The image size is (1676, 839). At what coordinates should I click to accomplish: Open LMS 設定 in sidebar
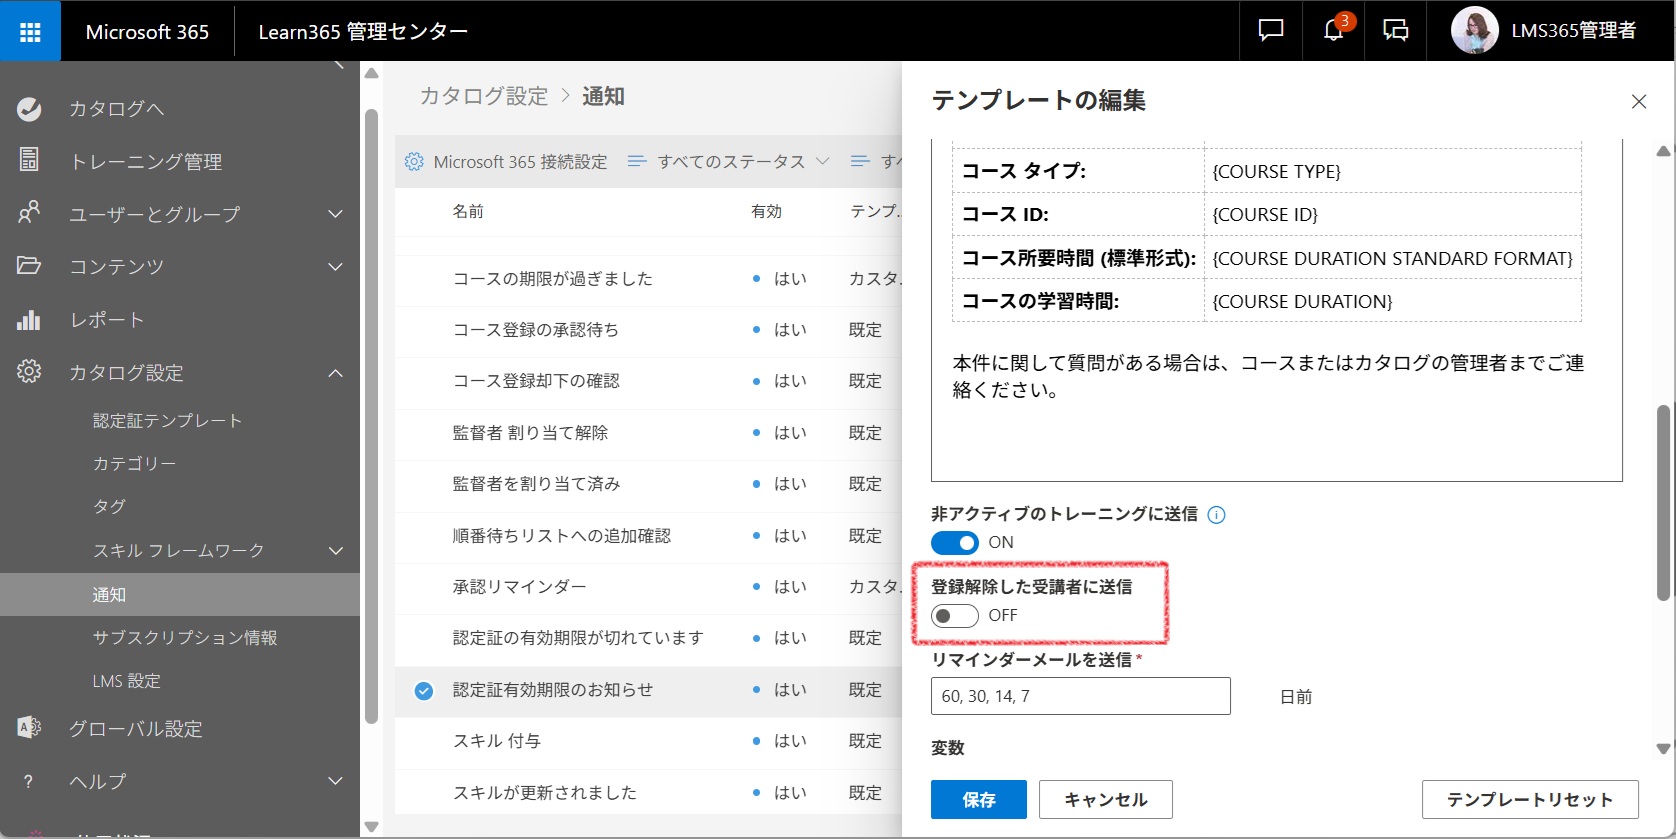[x=127, y=681]
